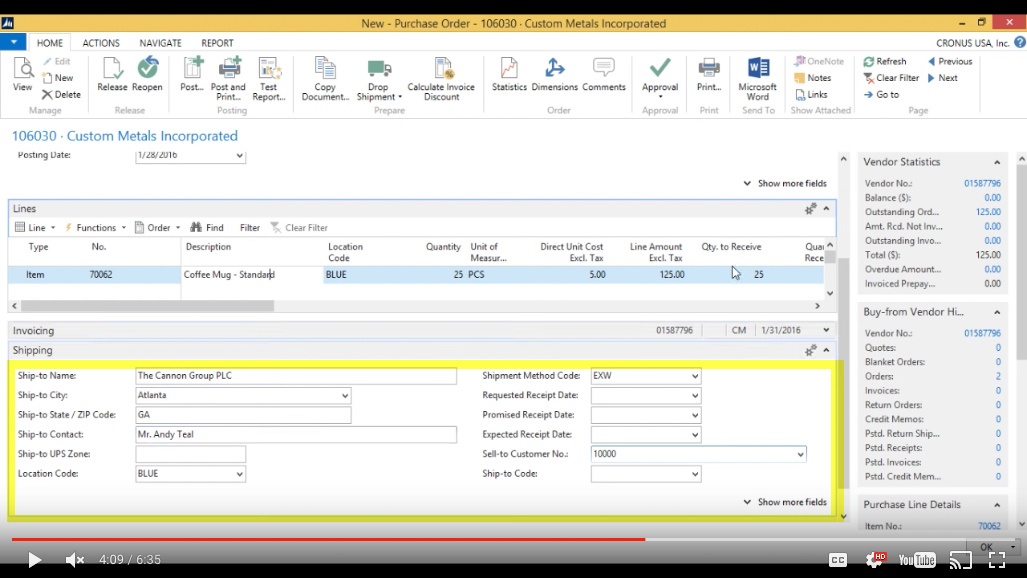This screenshot has width=1027, height=578.
Task: Open the Functions dropdown menu
Action: (x=95, y=227)
